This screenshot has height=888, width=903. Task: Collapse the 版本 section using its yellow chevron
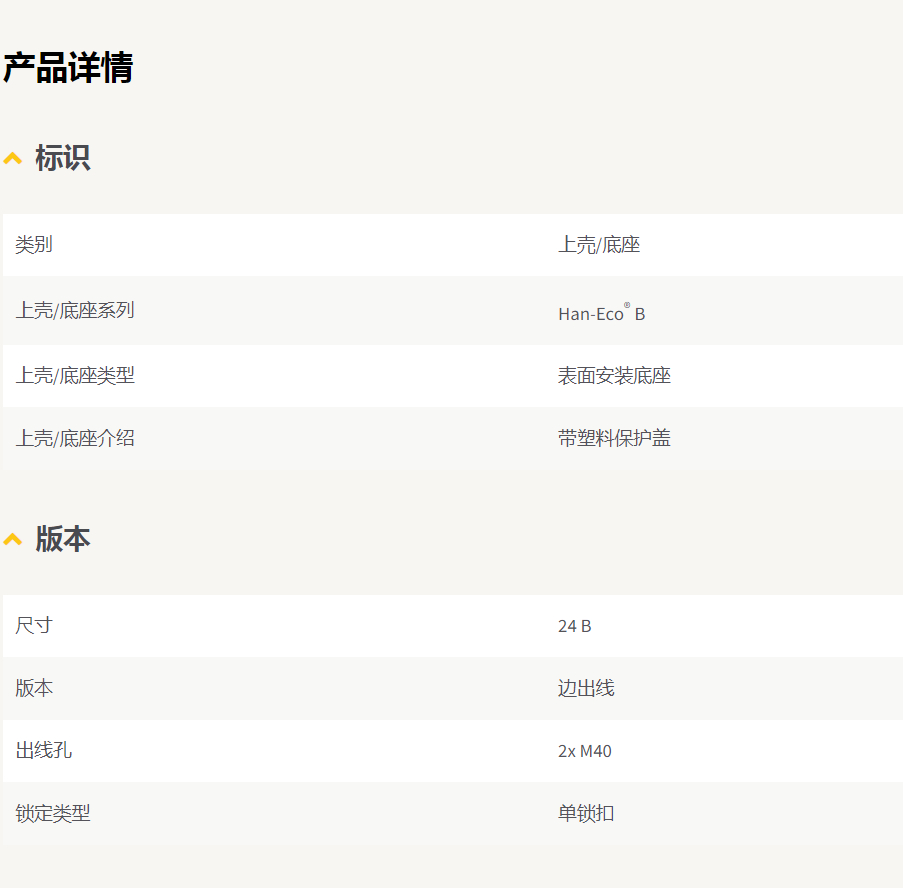[13, 539]
